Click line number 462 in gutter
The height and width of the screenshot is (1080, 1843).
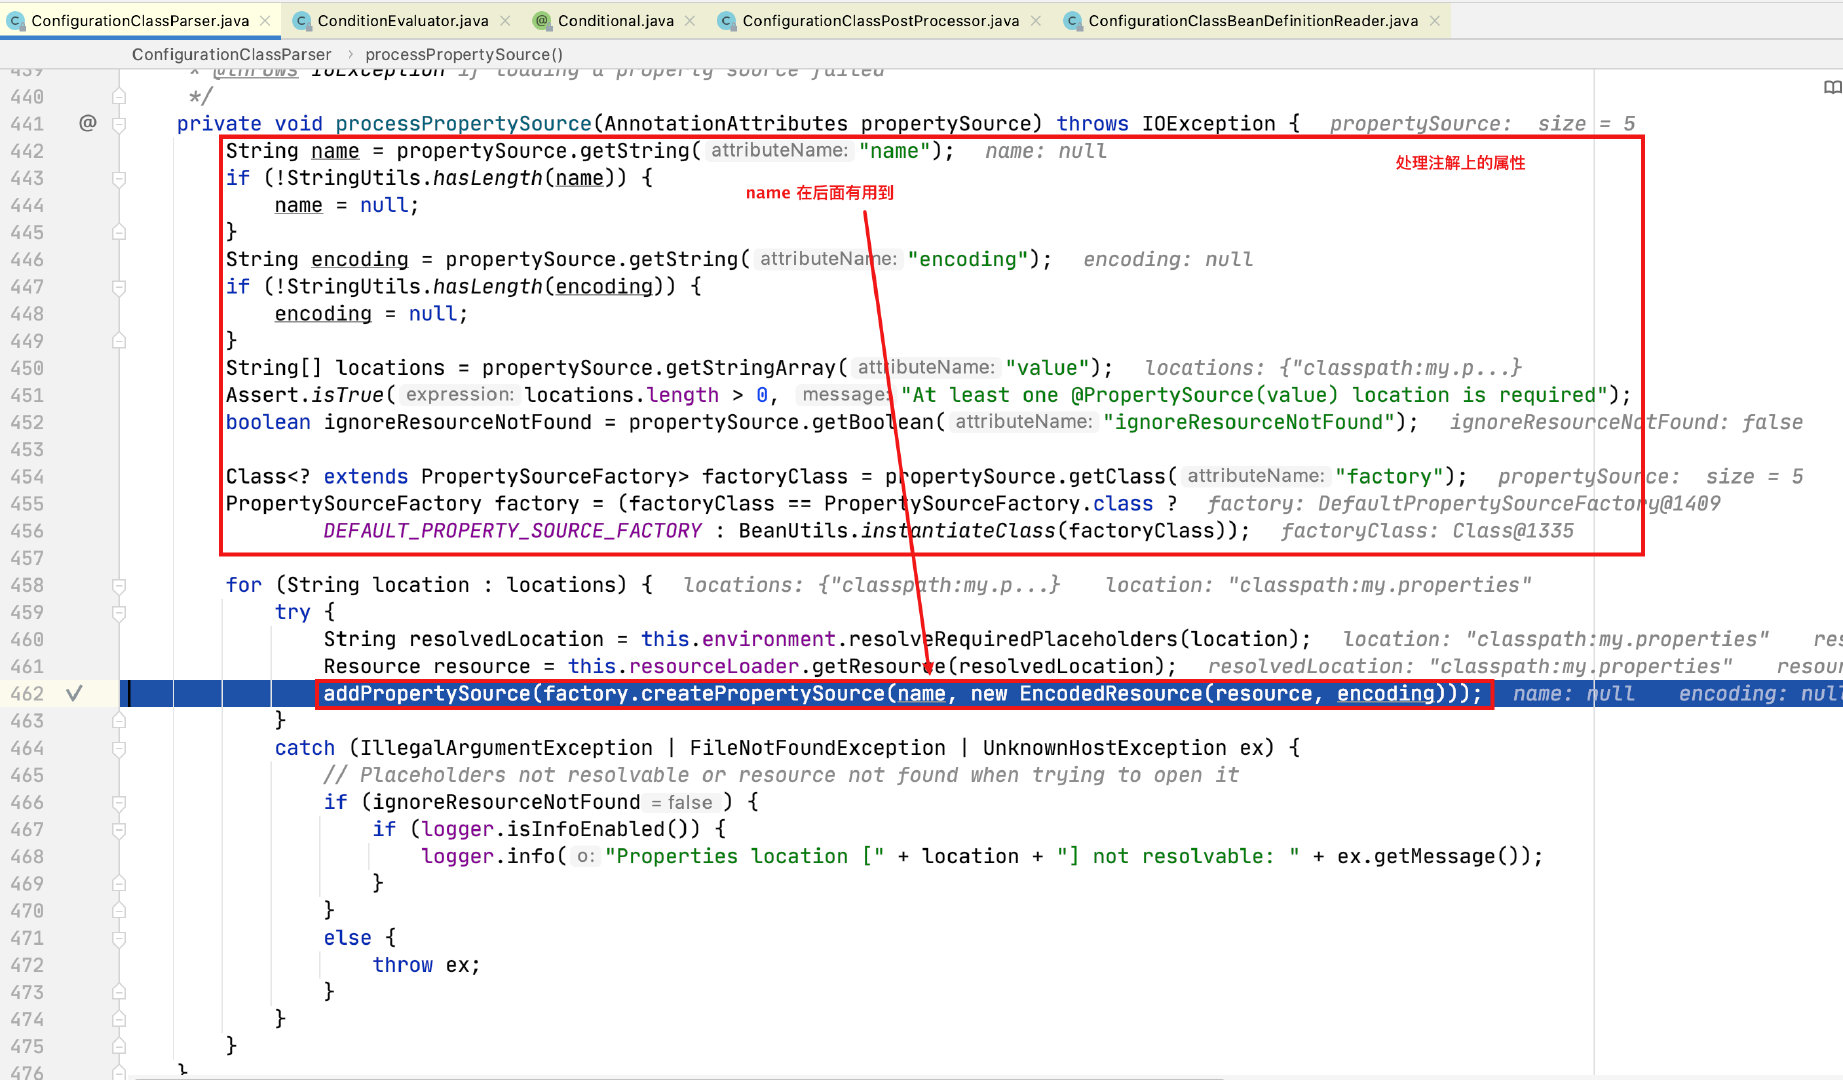pos(27,693)
